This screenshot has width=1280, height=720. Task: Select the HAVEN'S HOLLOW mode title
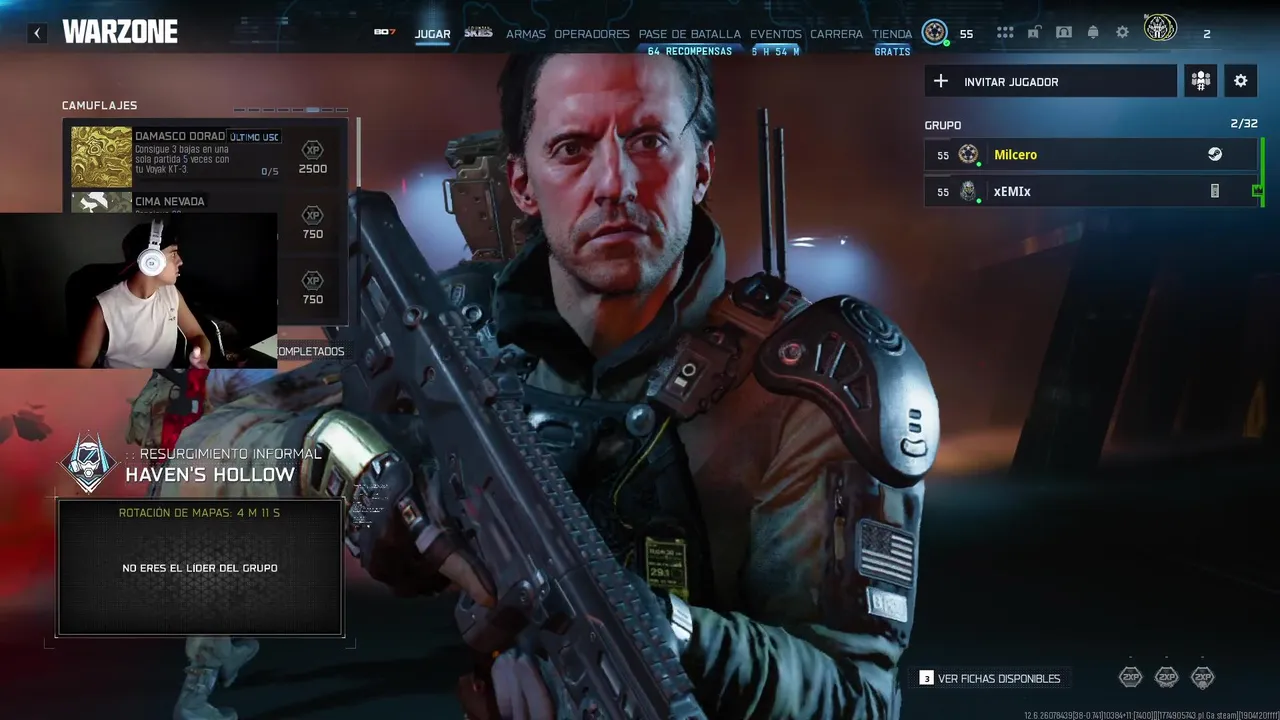[x=210, y=475]
